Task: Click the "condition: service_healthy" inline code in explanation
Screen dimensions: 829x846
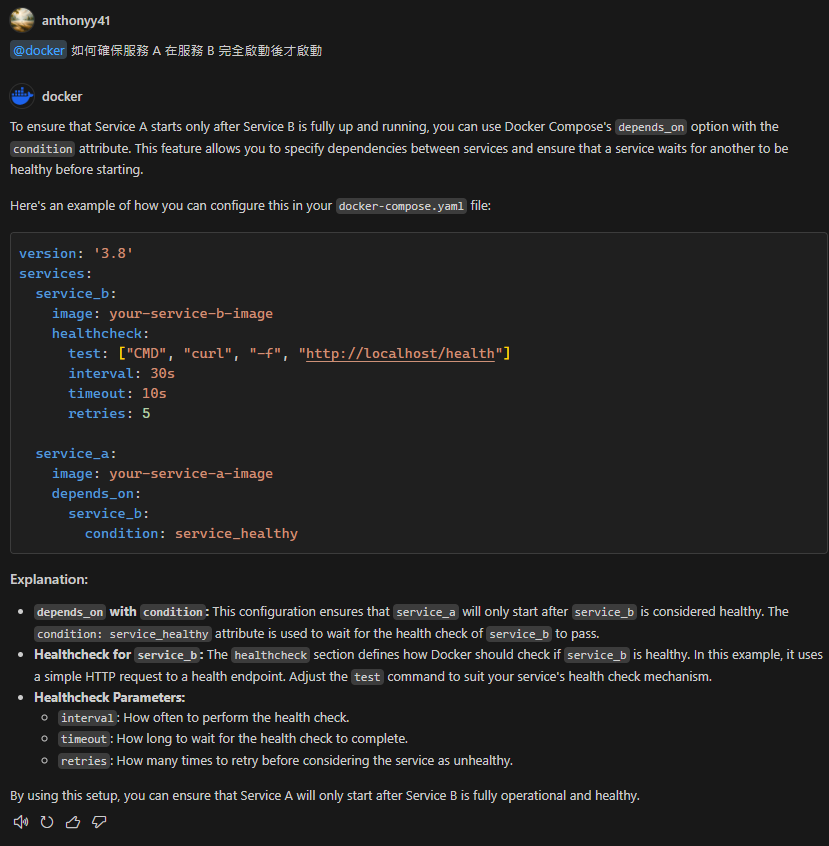Action: click(x=123, y=634)
